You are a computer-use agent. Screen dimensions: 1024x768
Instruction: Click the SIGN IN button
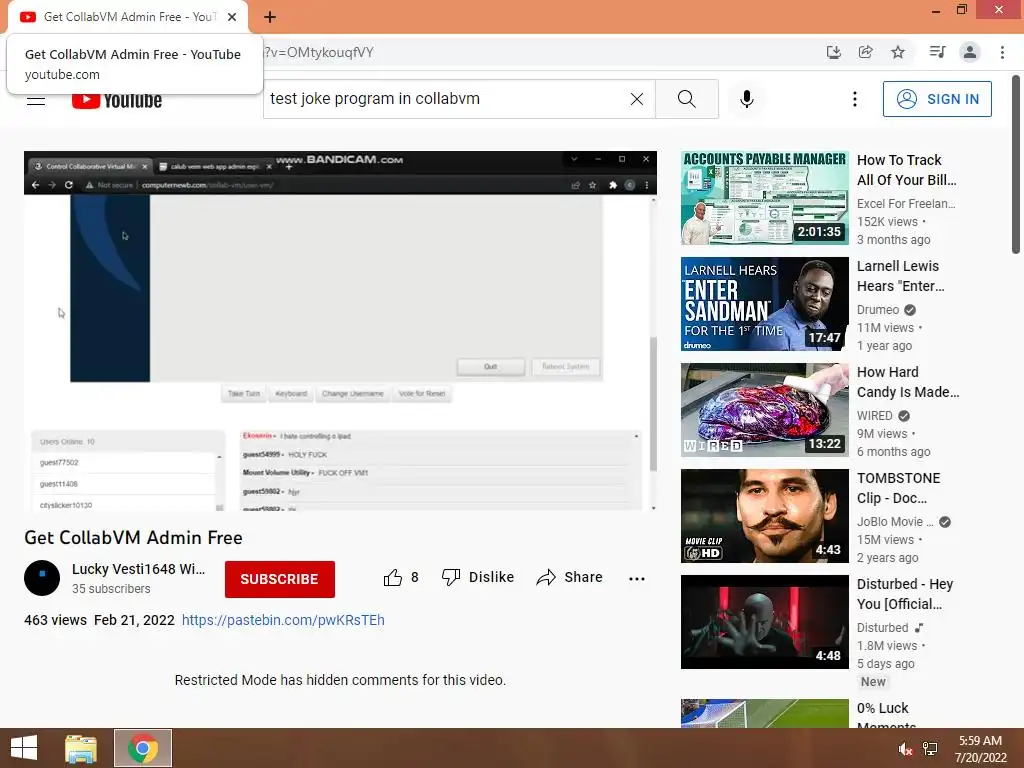point(937,99)
